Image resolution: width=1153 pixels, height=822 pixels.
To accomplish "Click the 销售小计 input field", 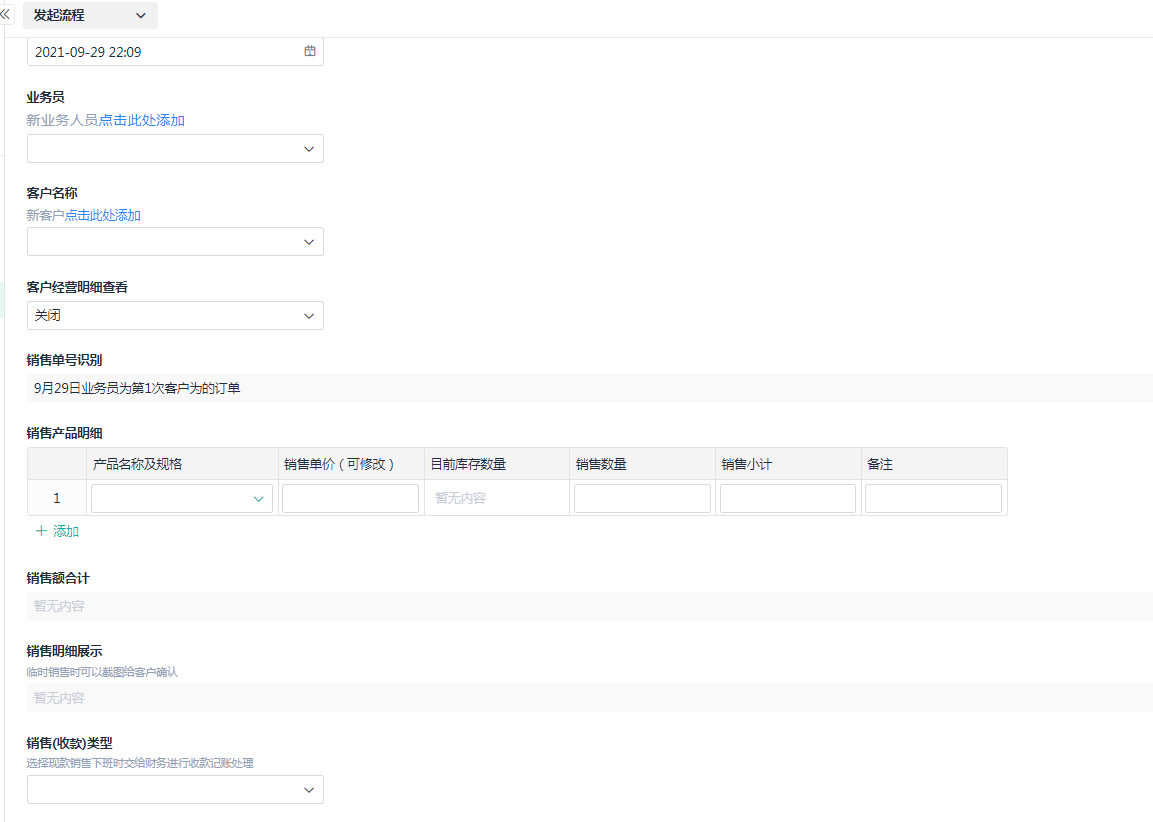I will 788,498.
